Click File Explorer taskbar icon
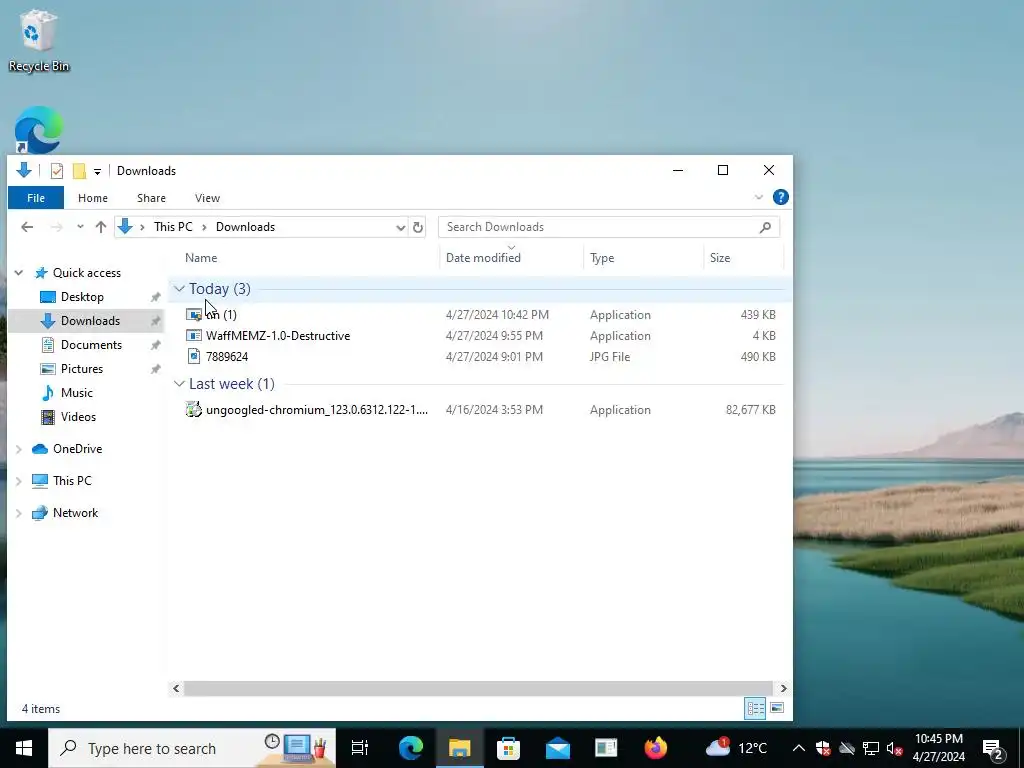The width and height of the screenshot is (1024, 768). click(460, 748)
